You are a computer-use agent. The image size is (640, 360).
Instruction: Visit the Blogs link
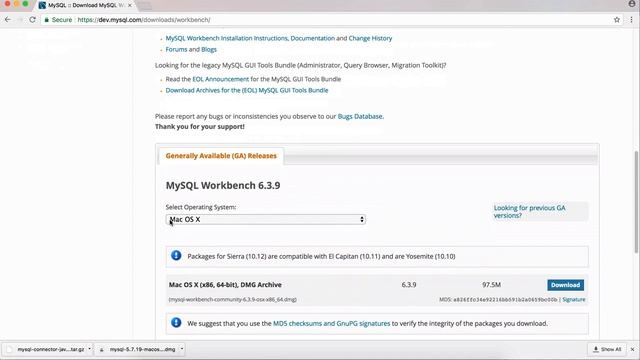[x=209, y=49]
